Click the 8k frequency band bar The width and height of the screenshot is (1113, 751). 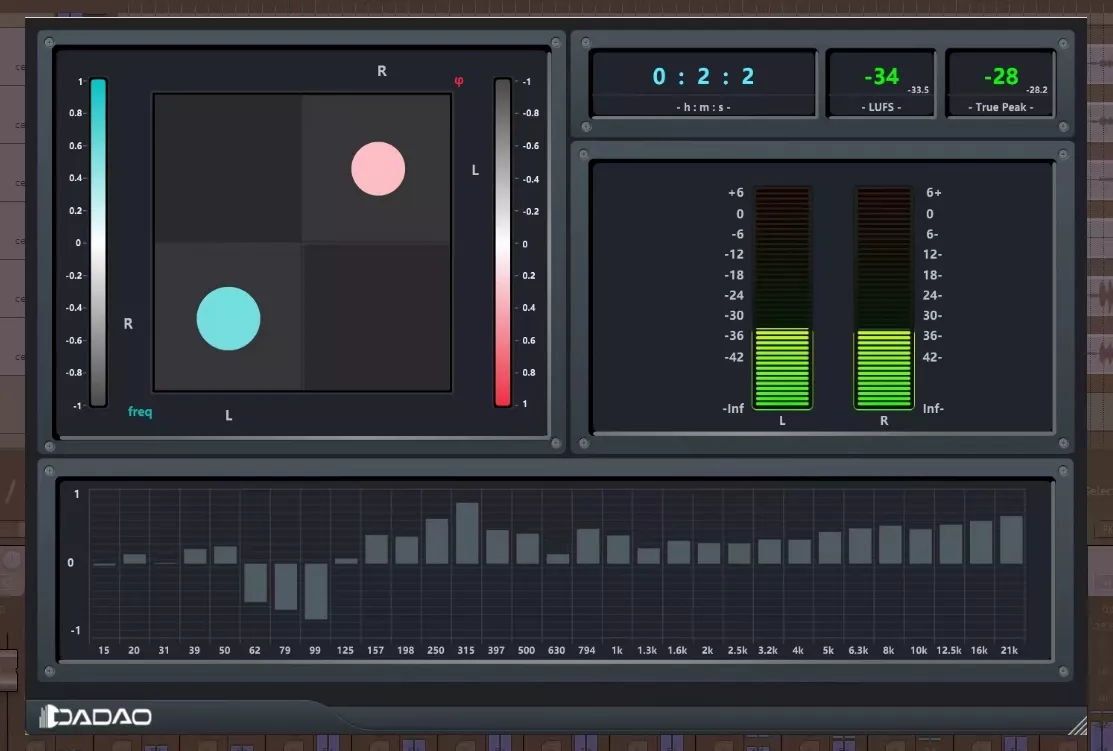pos(890,544)
